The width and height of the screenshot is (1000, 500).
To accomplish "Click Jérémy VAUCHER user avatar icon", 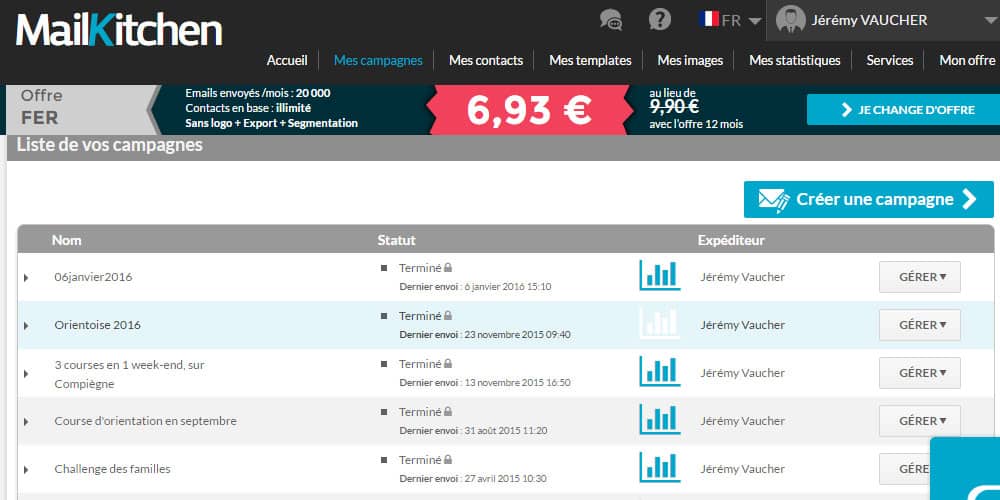I will pos(790,20).
